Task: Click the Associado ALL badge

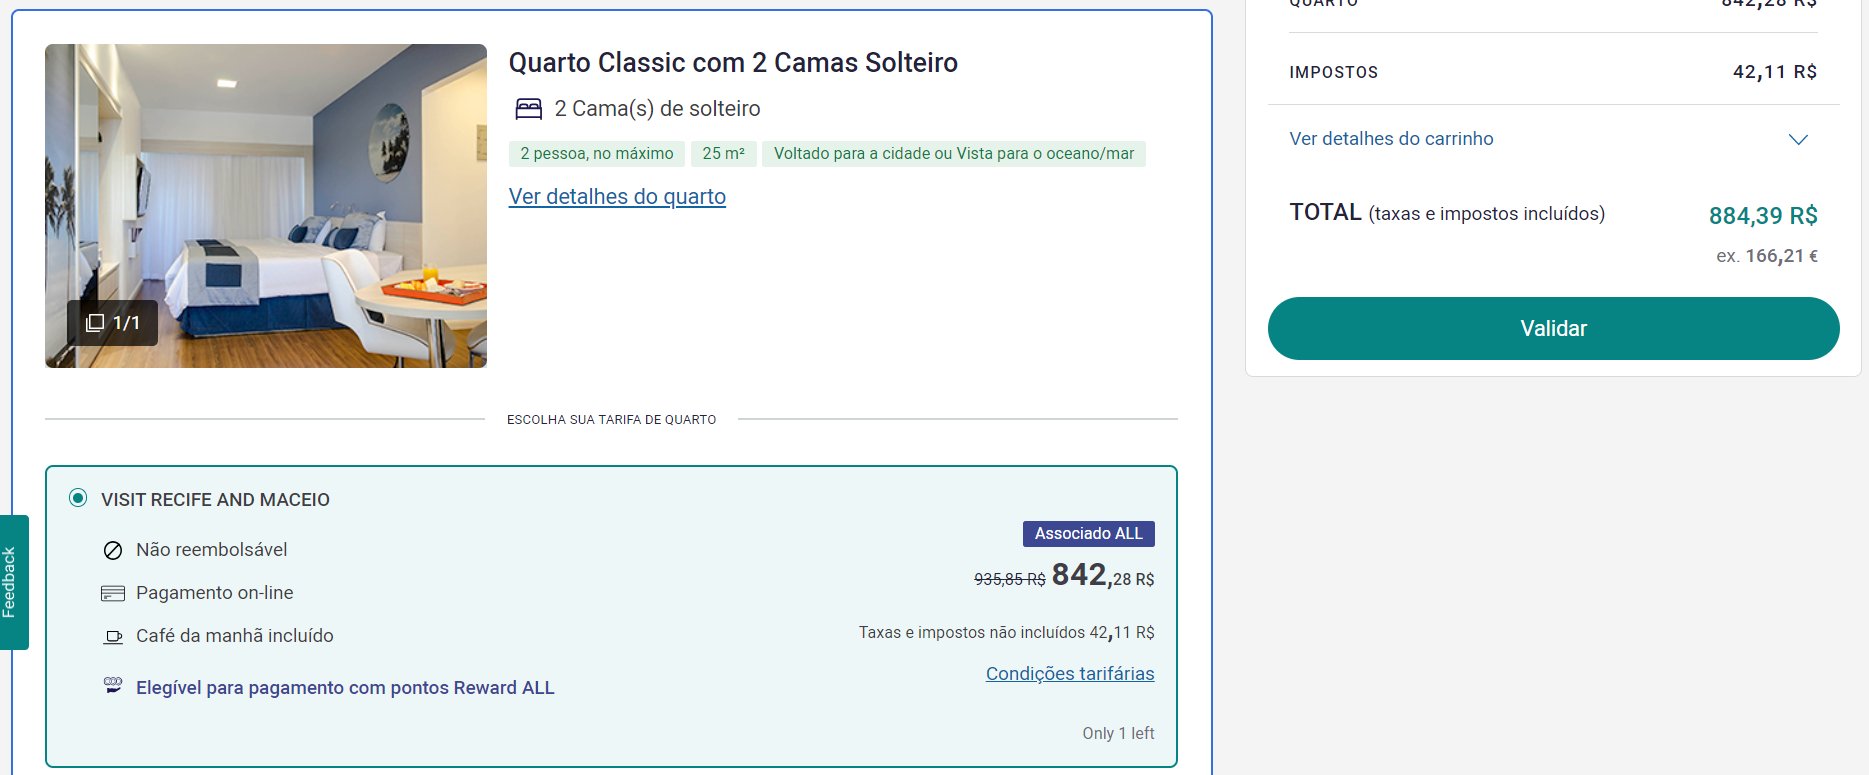Action: 1088,534
